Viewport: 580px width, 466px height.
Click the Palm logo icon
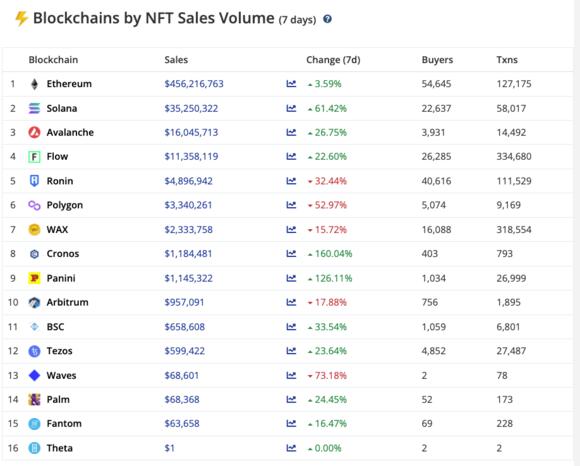34,399
